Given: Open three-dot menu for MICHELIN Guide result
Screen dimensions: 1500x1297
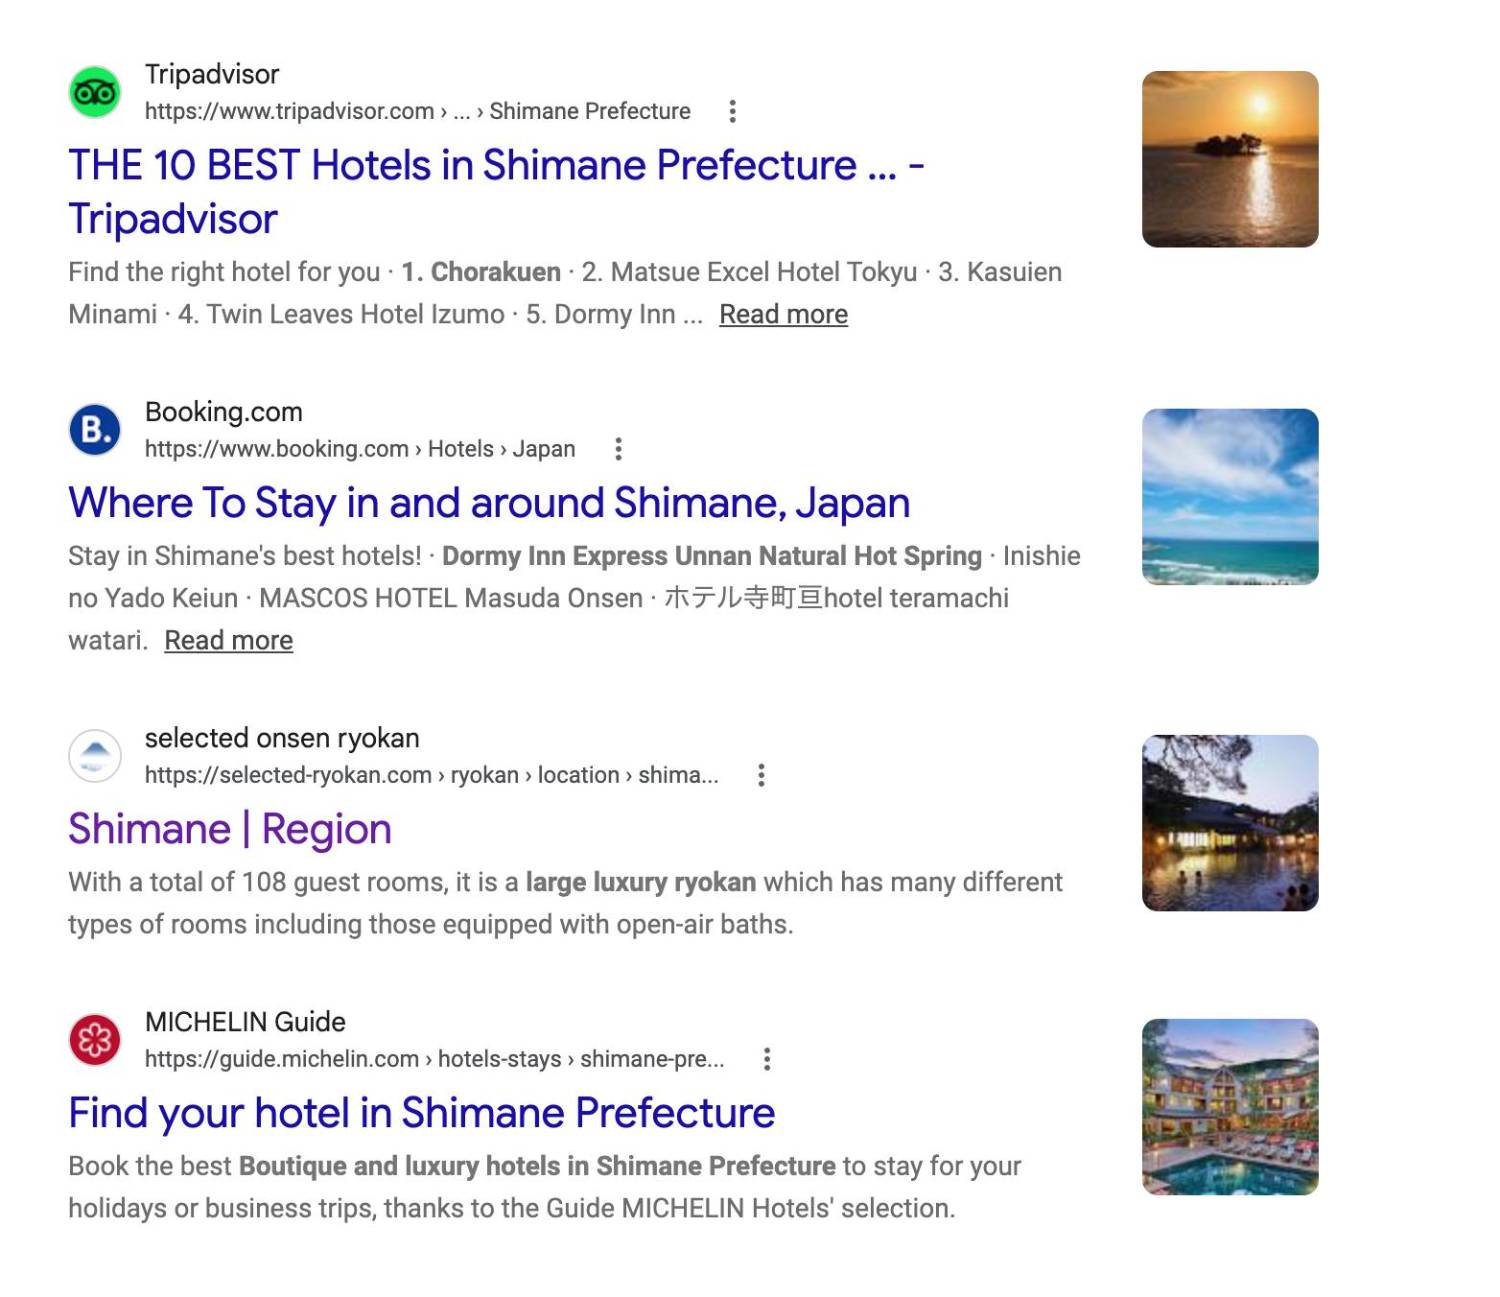Looking at the screenshot, I should point(767,1059).
